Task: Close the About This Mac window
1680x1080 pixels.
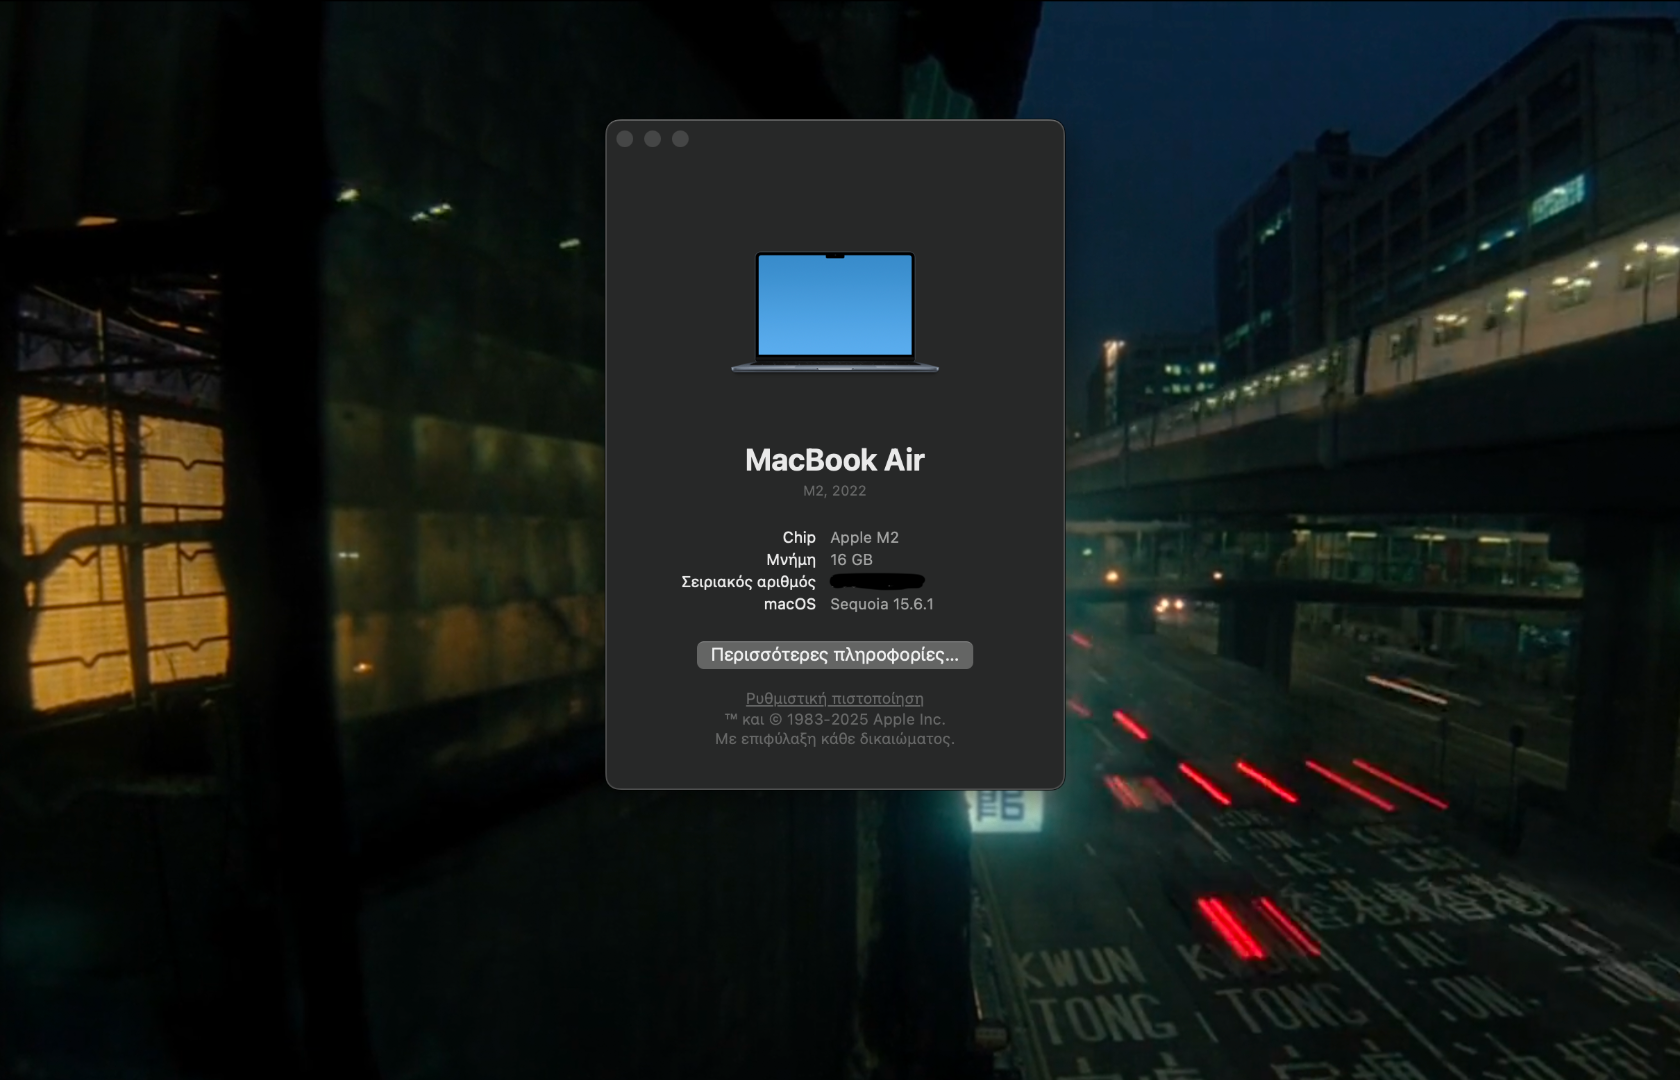Action: (x=625, y=139)
